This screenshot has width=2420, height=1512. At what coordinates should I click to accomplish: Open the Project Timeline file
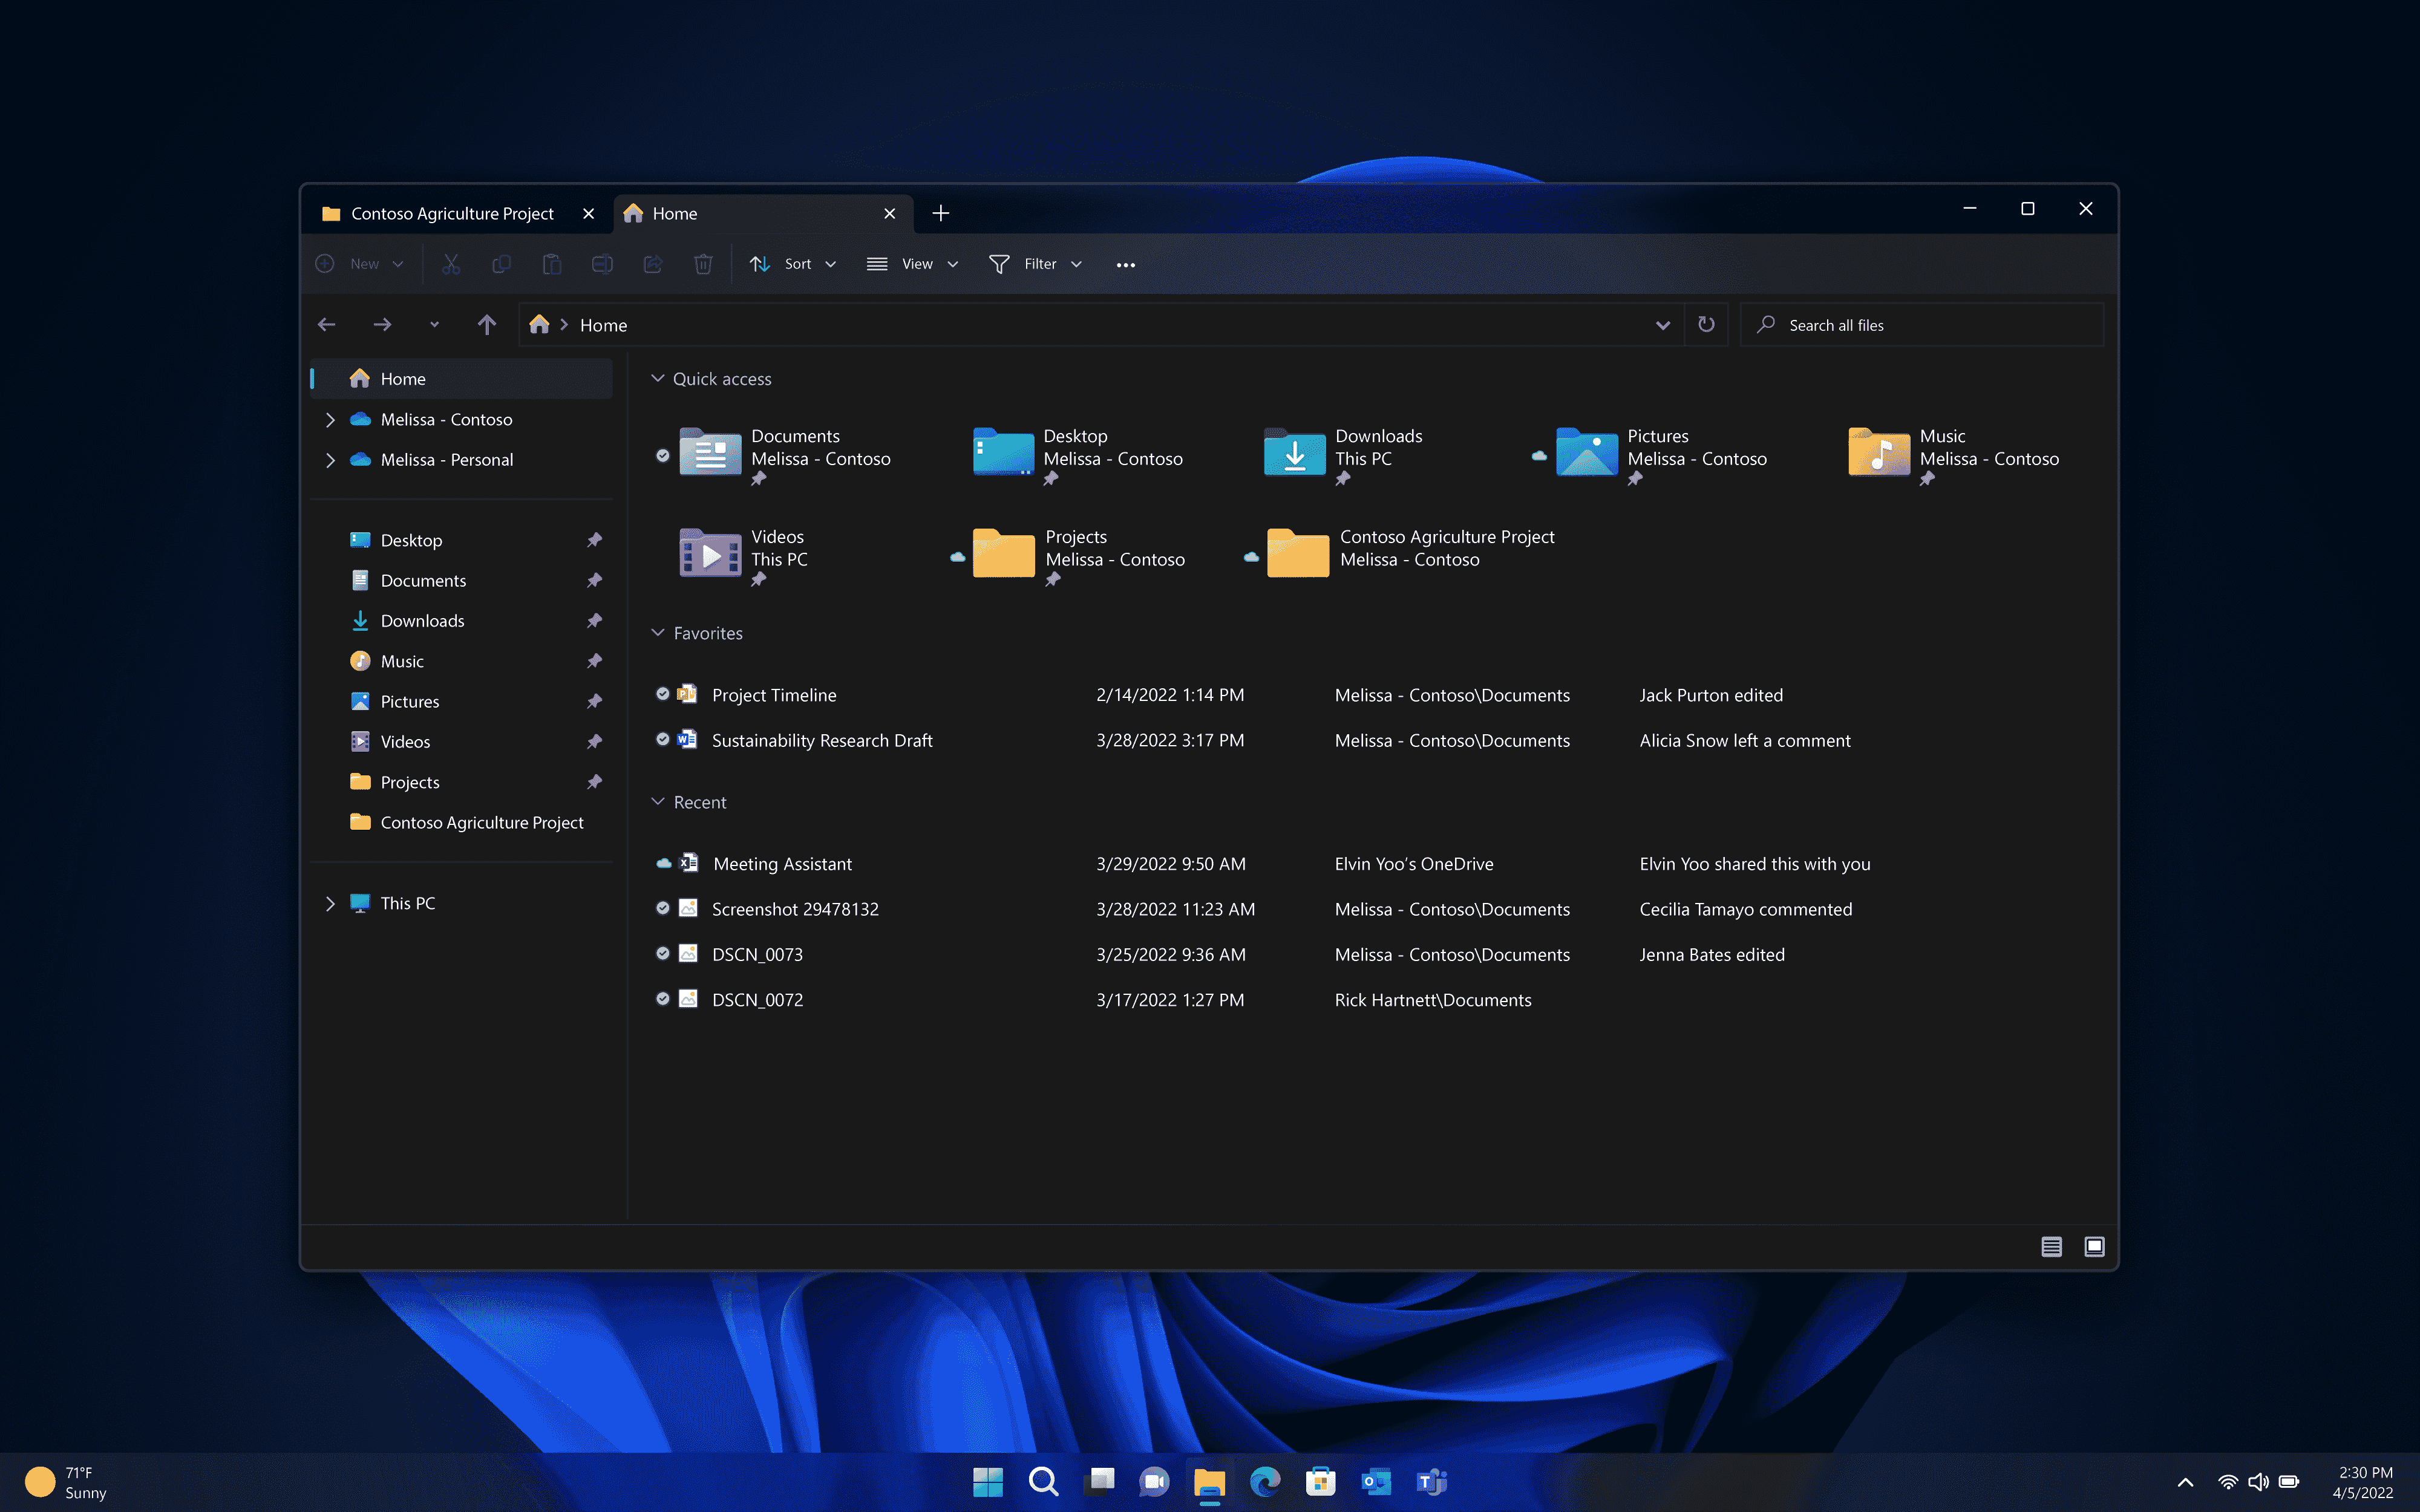pyautogui.click(x=774, y=693)
